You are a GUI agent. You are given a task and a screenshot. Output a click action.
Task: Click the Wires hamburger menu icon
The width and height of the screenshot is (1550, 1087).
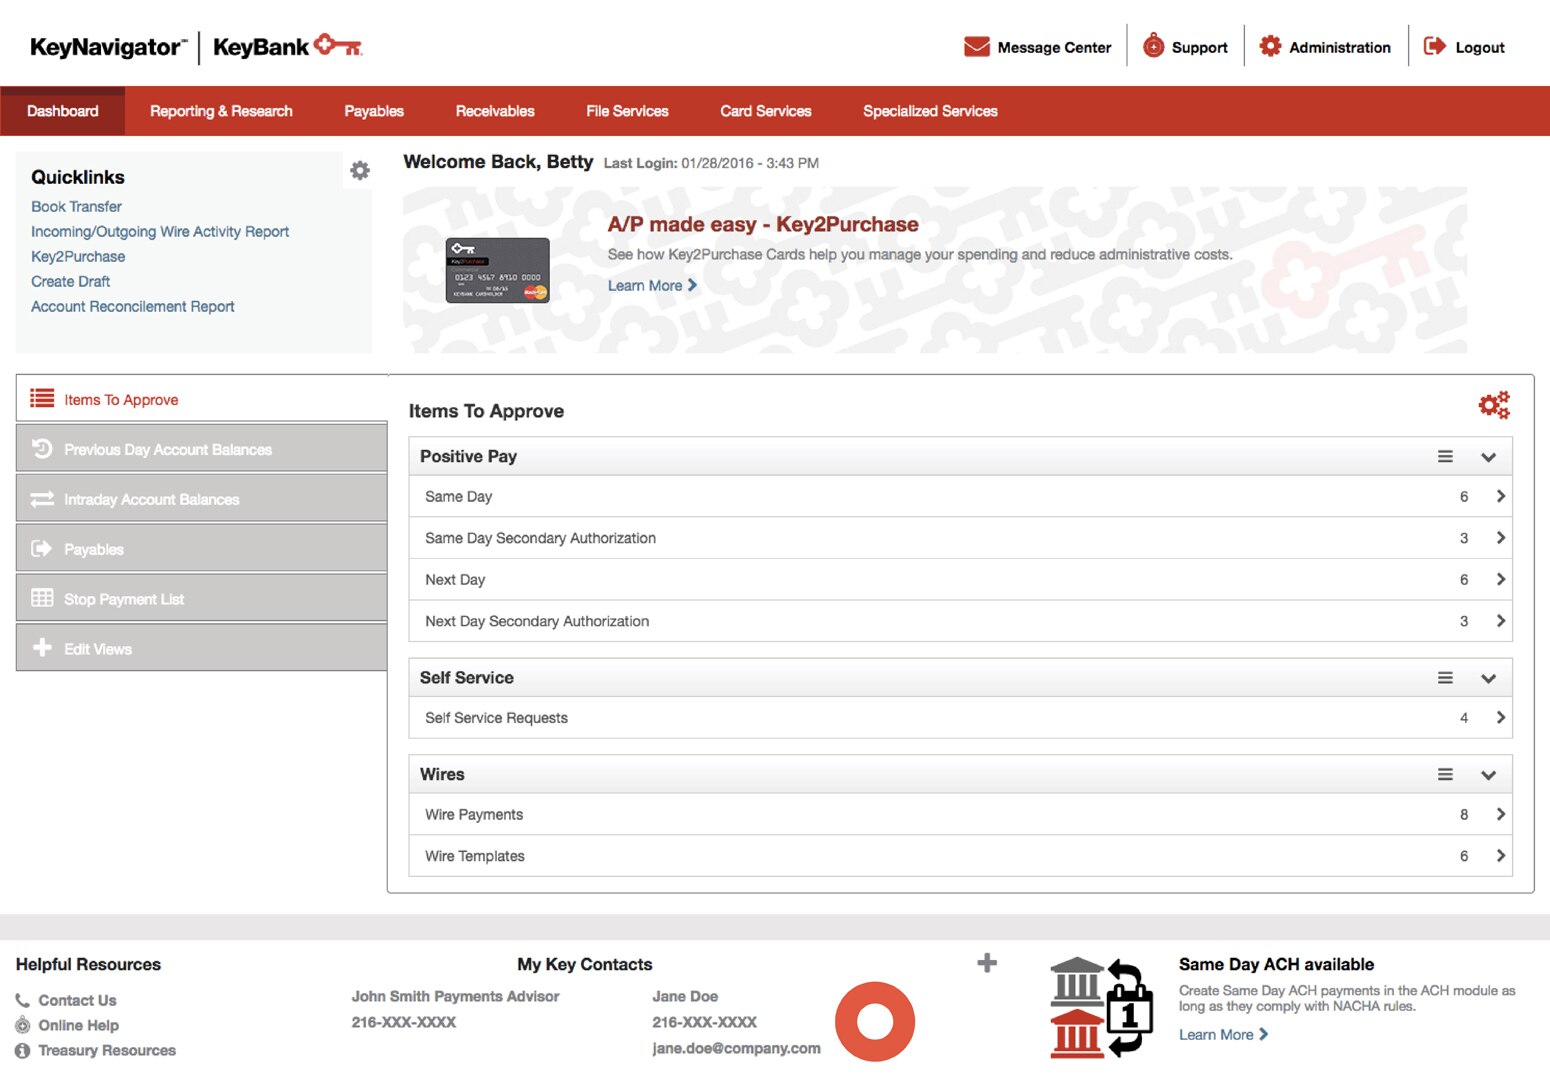tap(1445, 774)
